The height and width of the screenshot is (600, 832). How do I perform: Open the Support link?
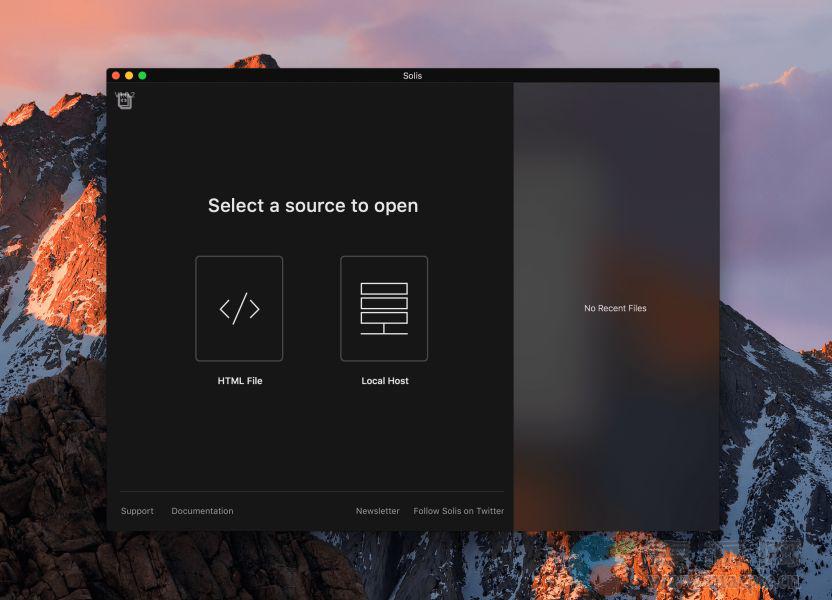[x=137, y=511]
